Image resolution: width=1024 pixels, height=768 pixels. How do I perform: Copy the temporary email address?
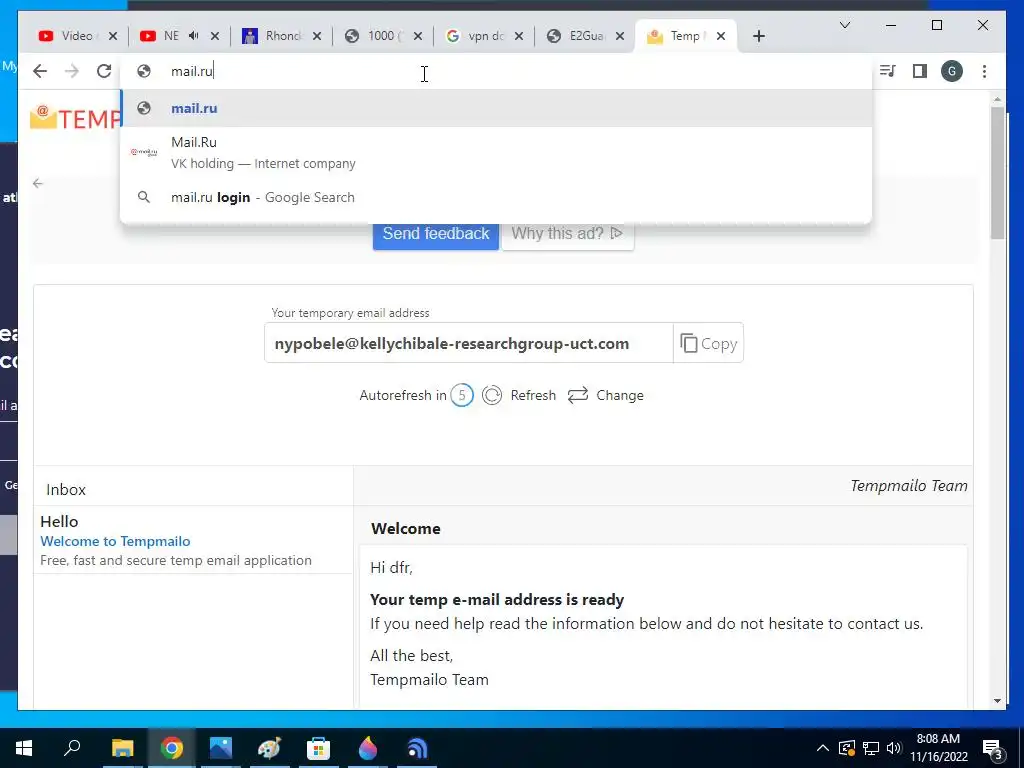pos(709,344)
